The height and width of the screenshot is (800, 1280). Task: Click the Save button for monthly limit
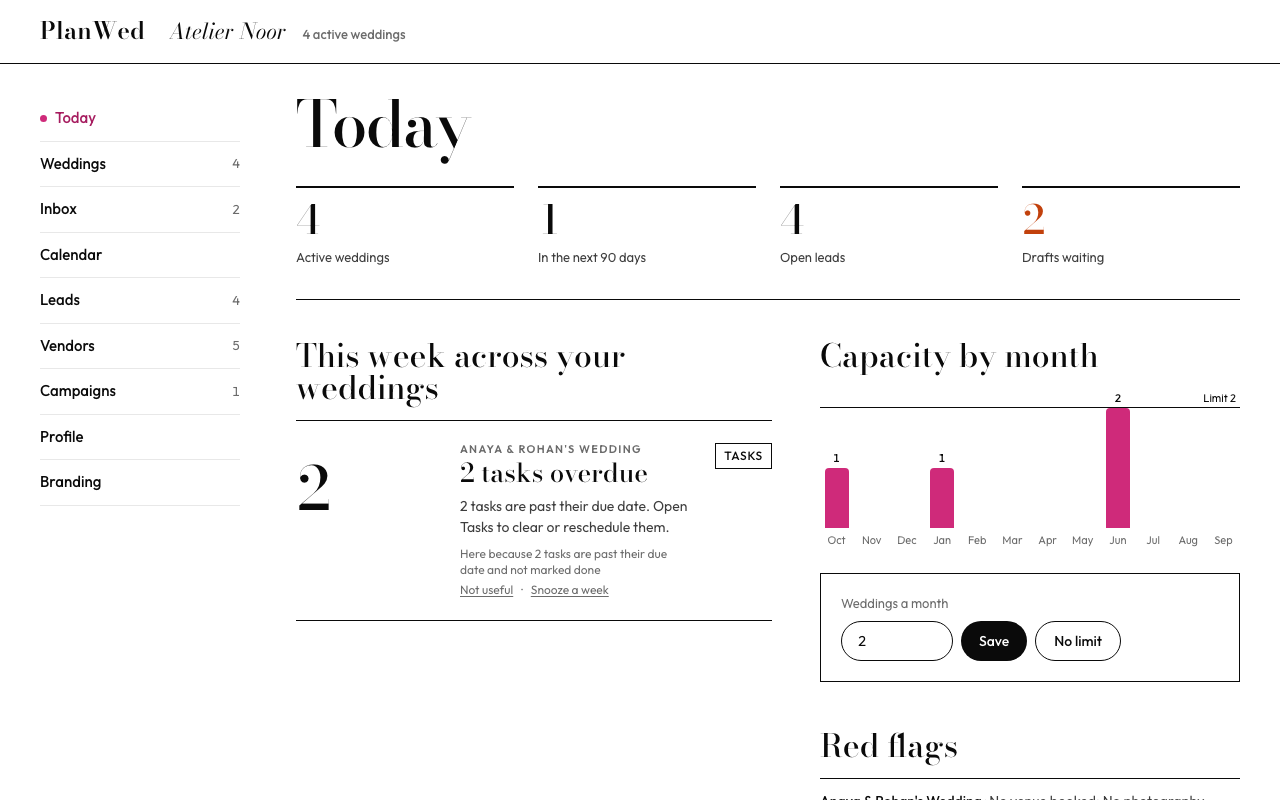[994, 641]
